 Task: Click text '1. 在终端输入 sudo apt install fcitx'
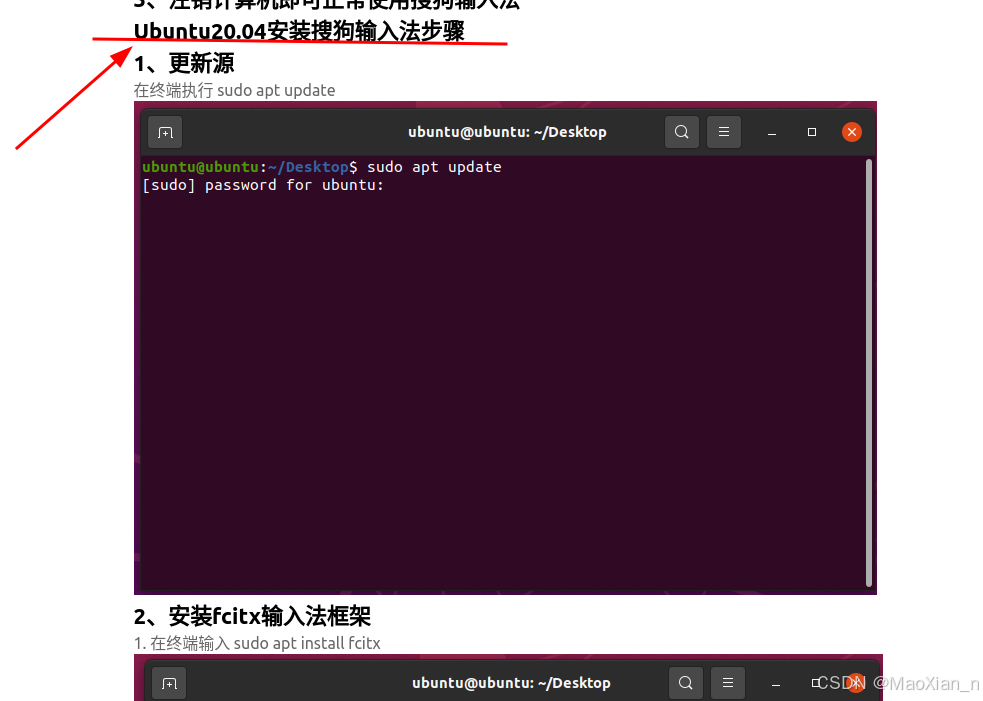(x=257, y=643)
